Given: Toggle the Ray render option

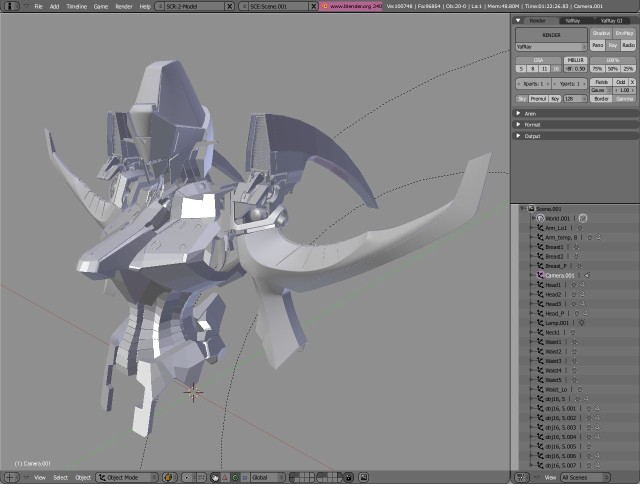Looking at the screenshot, I should [x=613, y=45].
